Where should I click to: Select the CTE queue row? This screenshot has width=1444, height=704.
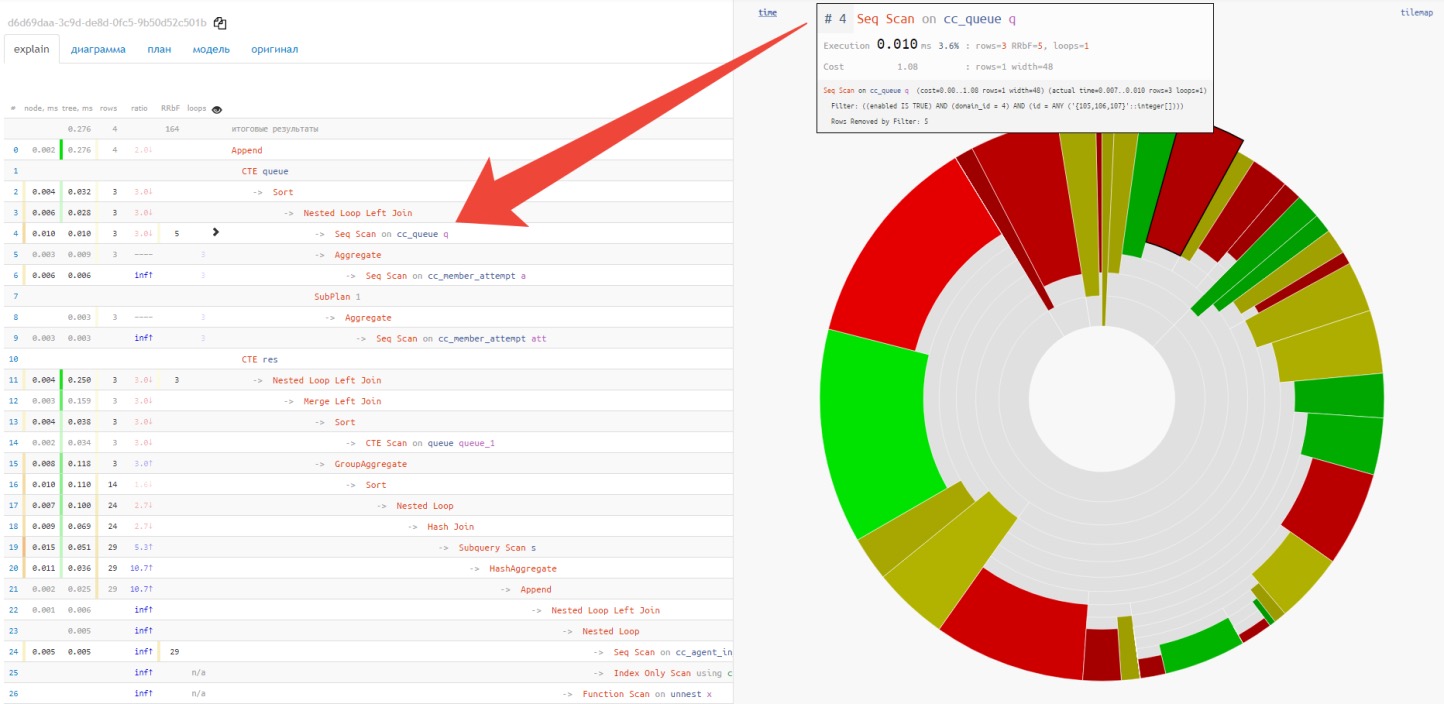point(264,171)
